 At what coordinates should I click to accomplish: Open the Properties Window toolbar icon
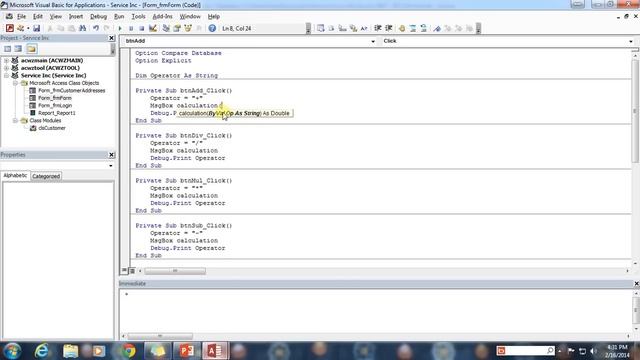click(177, 28)
